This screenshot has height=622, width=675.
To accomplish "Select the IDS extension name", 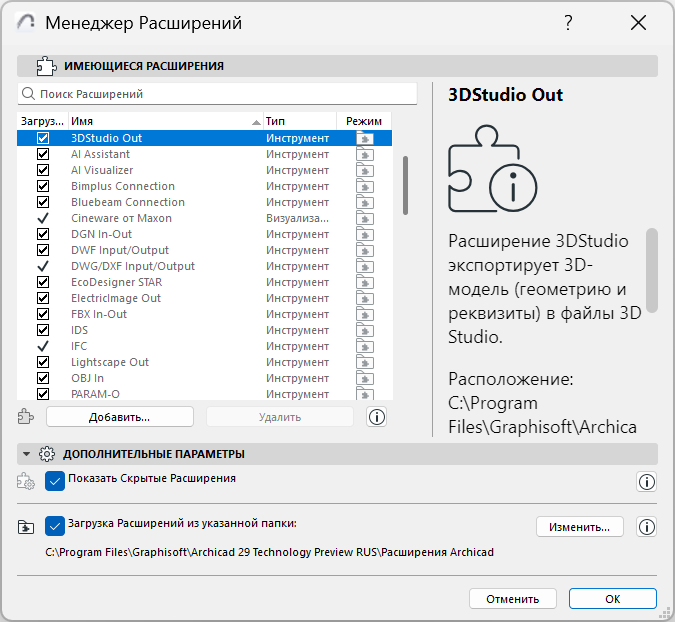I will (x=80, y=330).
